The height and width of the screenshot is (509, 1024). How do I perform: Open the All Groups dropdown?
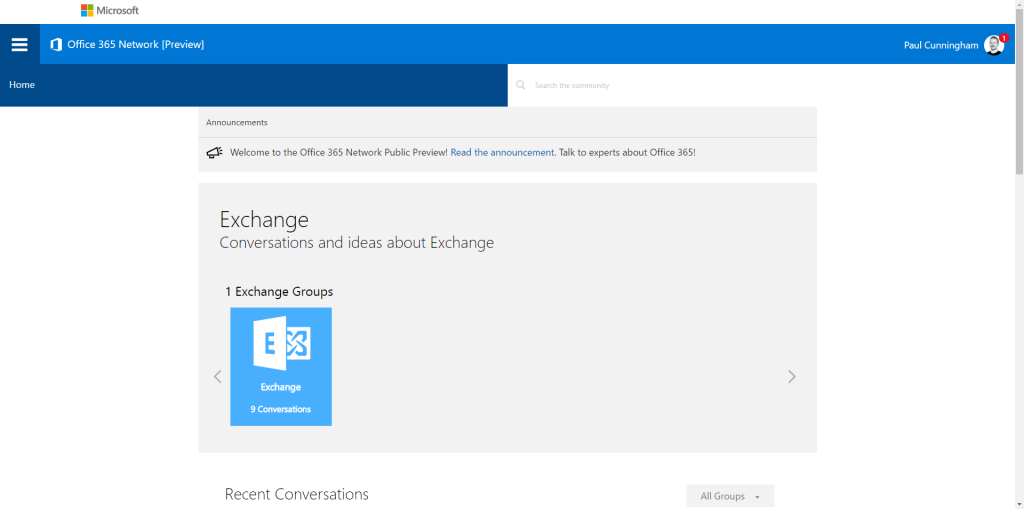[730, 496]
